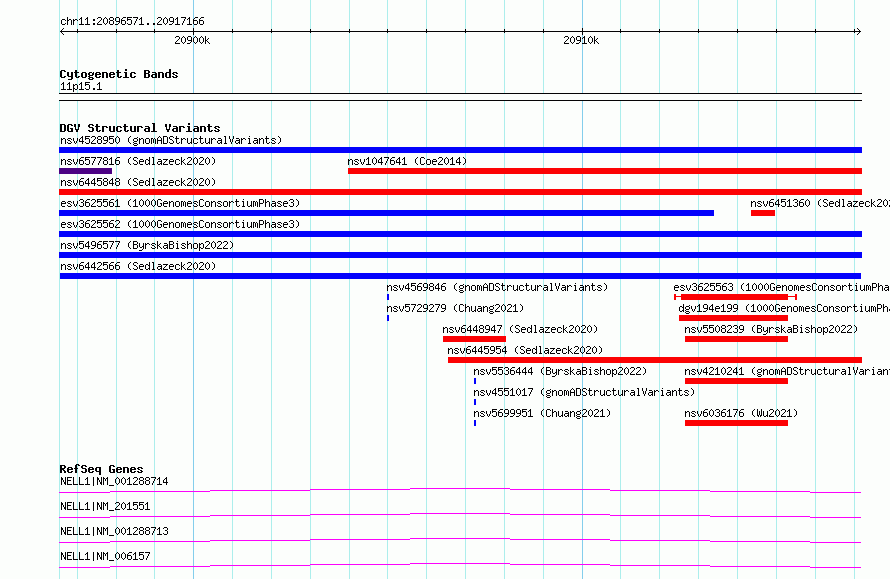Screen dimensions: 890x579
Task: Click the red bar of nsv6445848
Action: (x=460, y=192)
